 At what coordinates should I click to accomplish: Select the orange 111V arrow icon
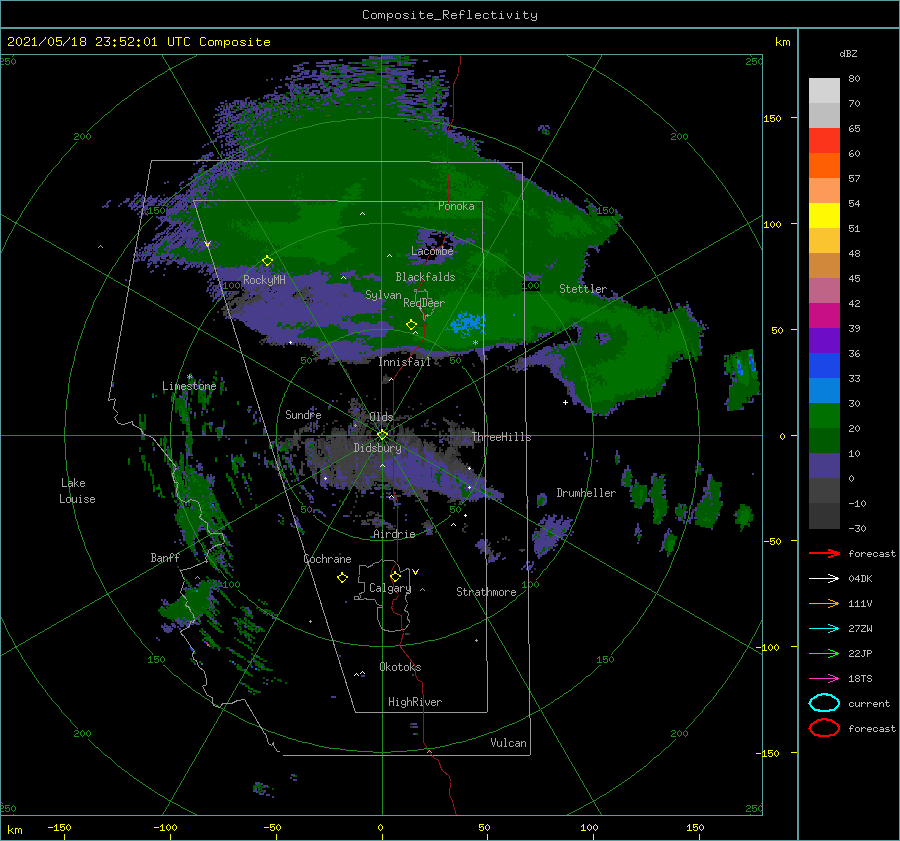tap(824, 603)
